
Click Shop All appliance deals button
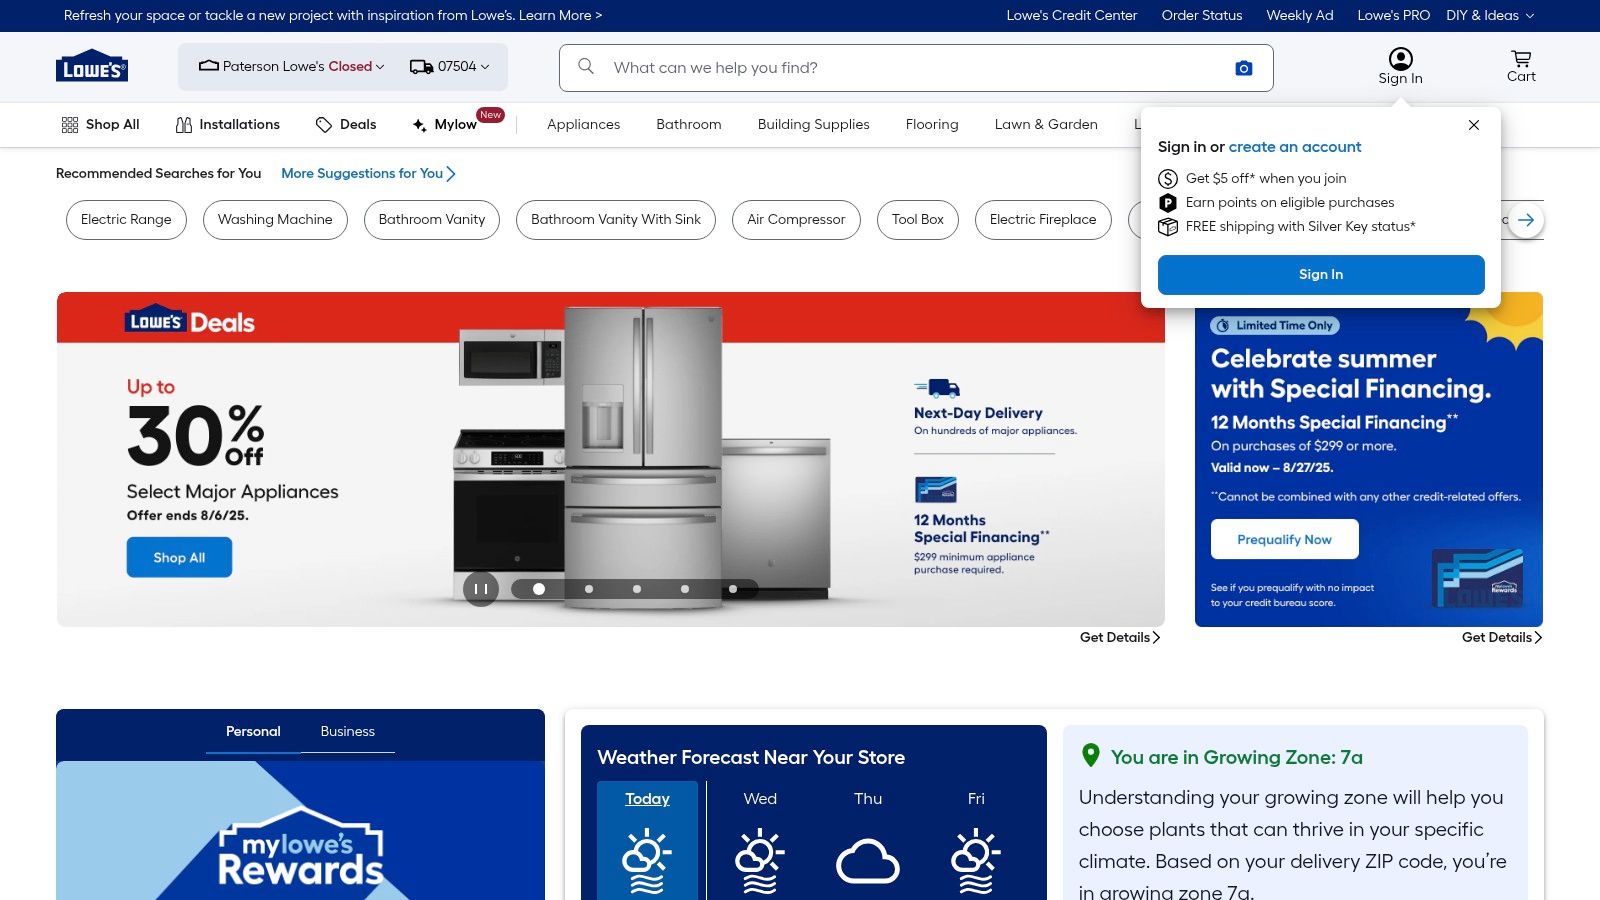179,557
